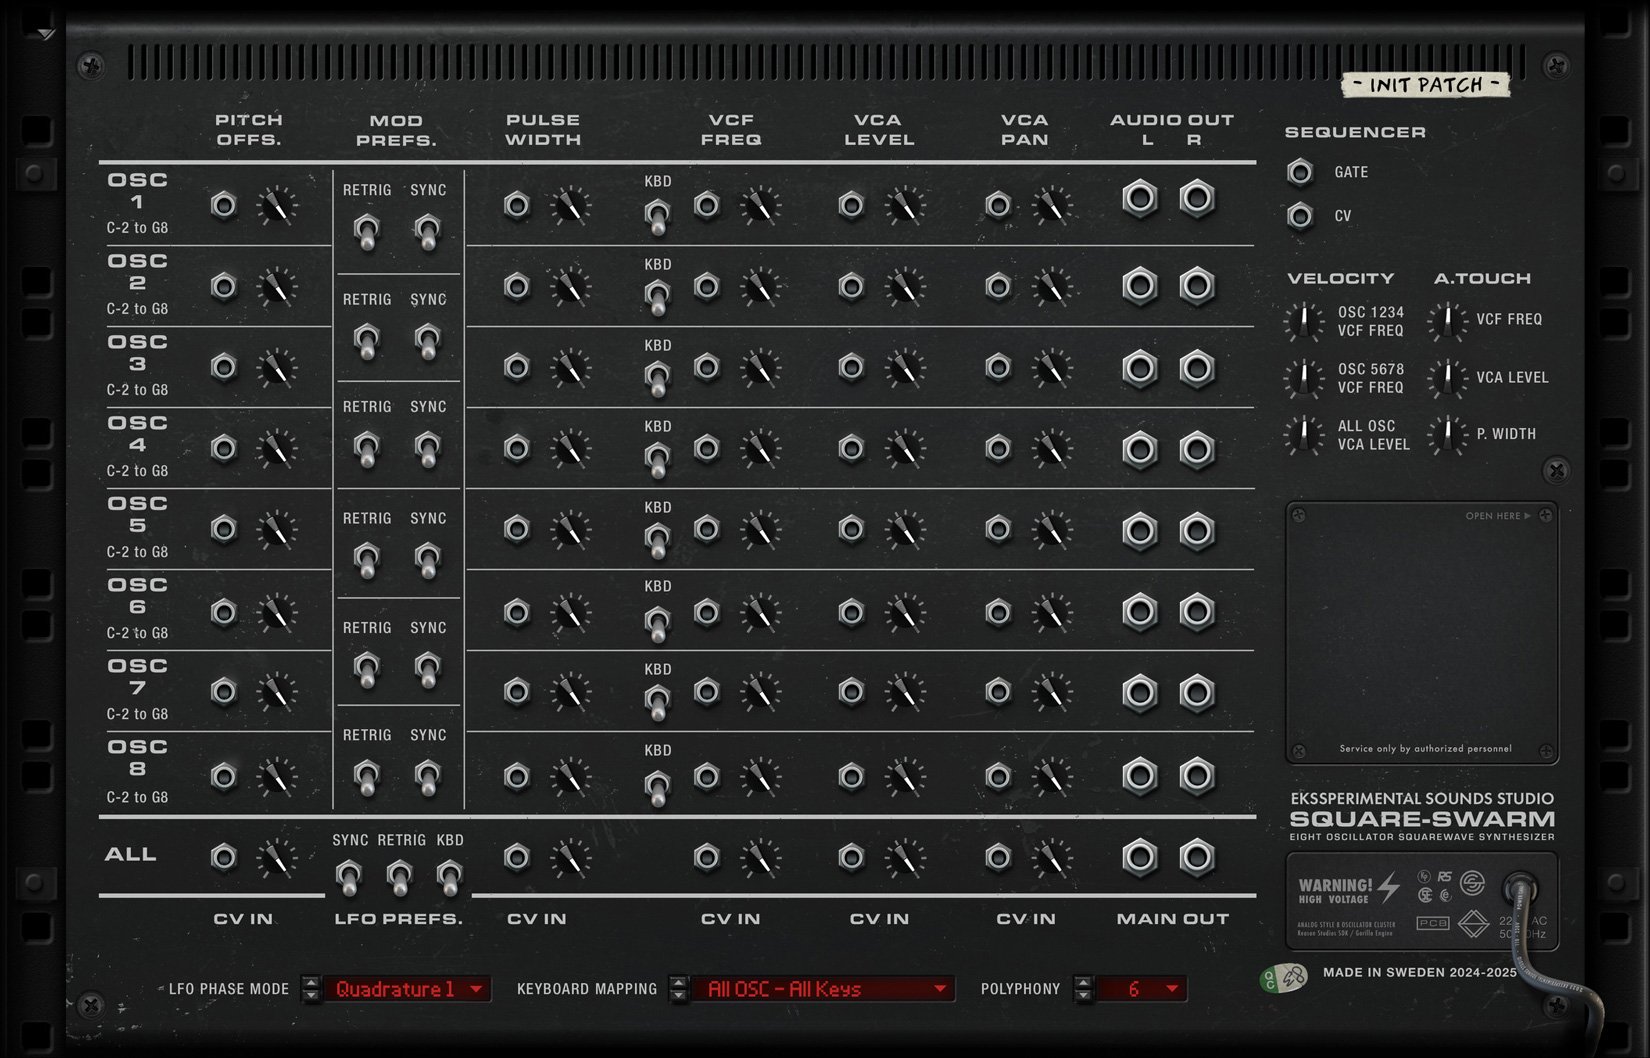
Task: Click OSC 5 VCA Level CV jack
Action: (x=851, y=529)
